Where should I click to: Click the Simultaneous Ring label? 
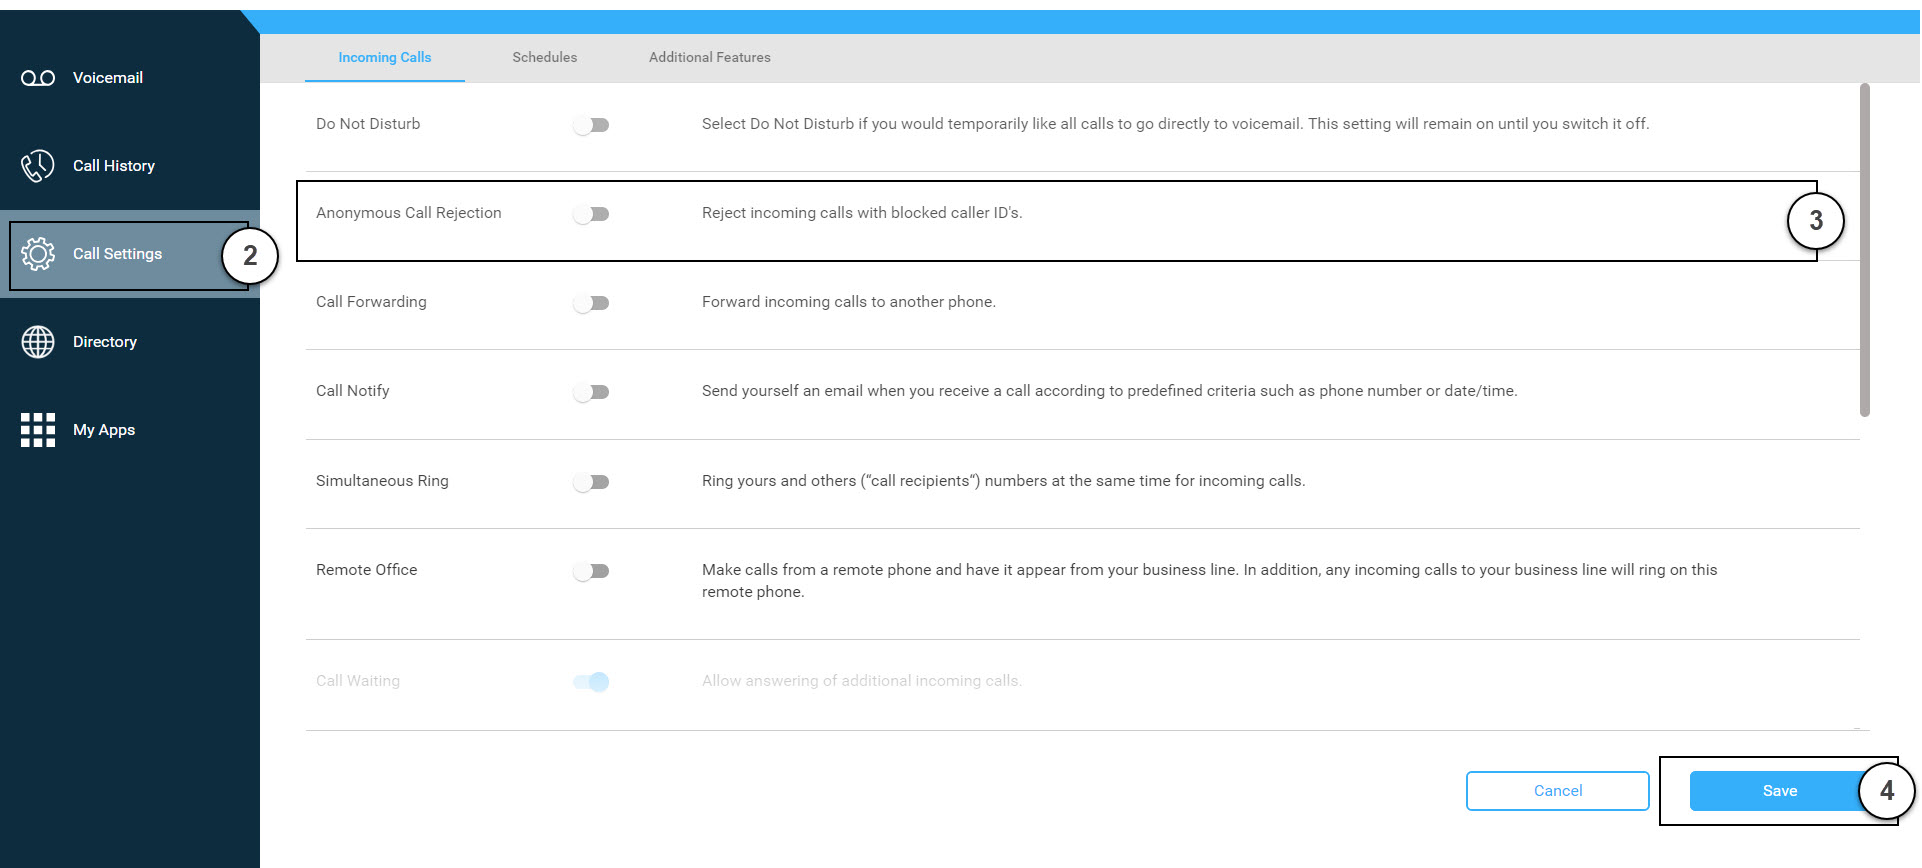382,481
